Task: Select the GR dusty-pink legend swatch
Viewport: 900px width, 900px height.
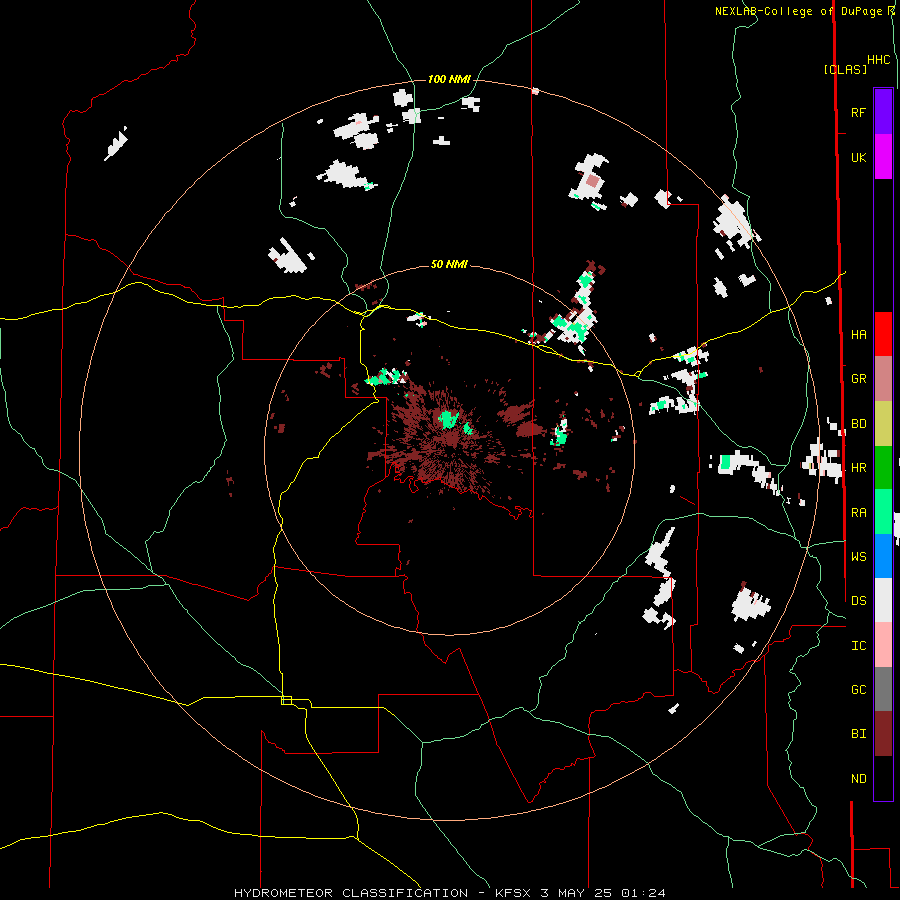Action: [x=883, y=378]
